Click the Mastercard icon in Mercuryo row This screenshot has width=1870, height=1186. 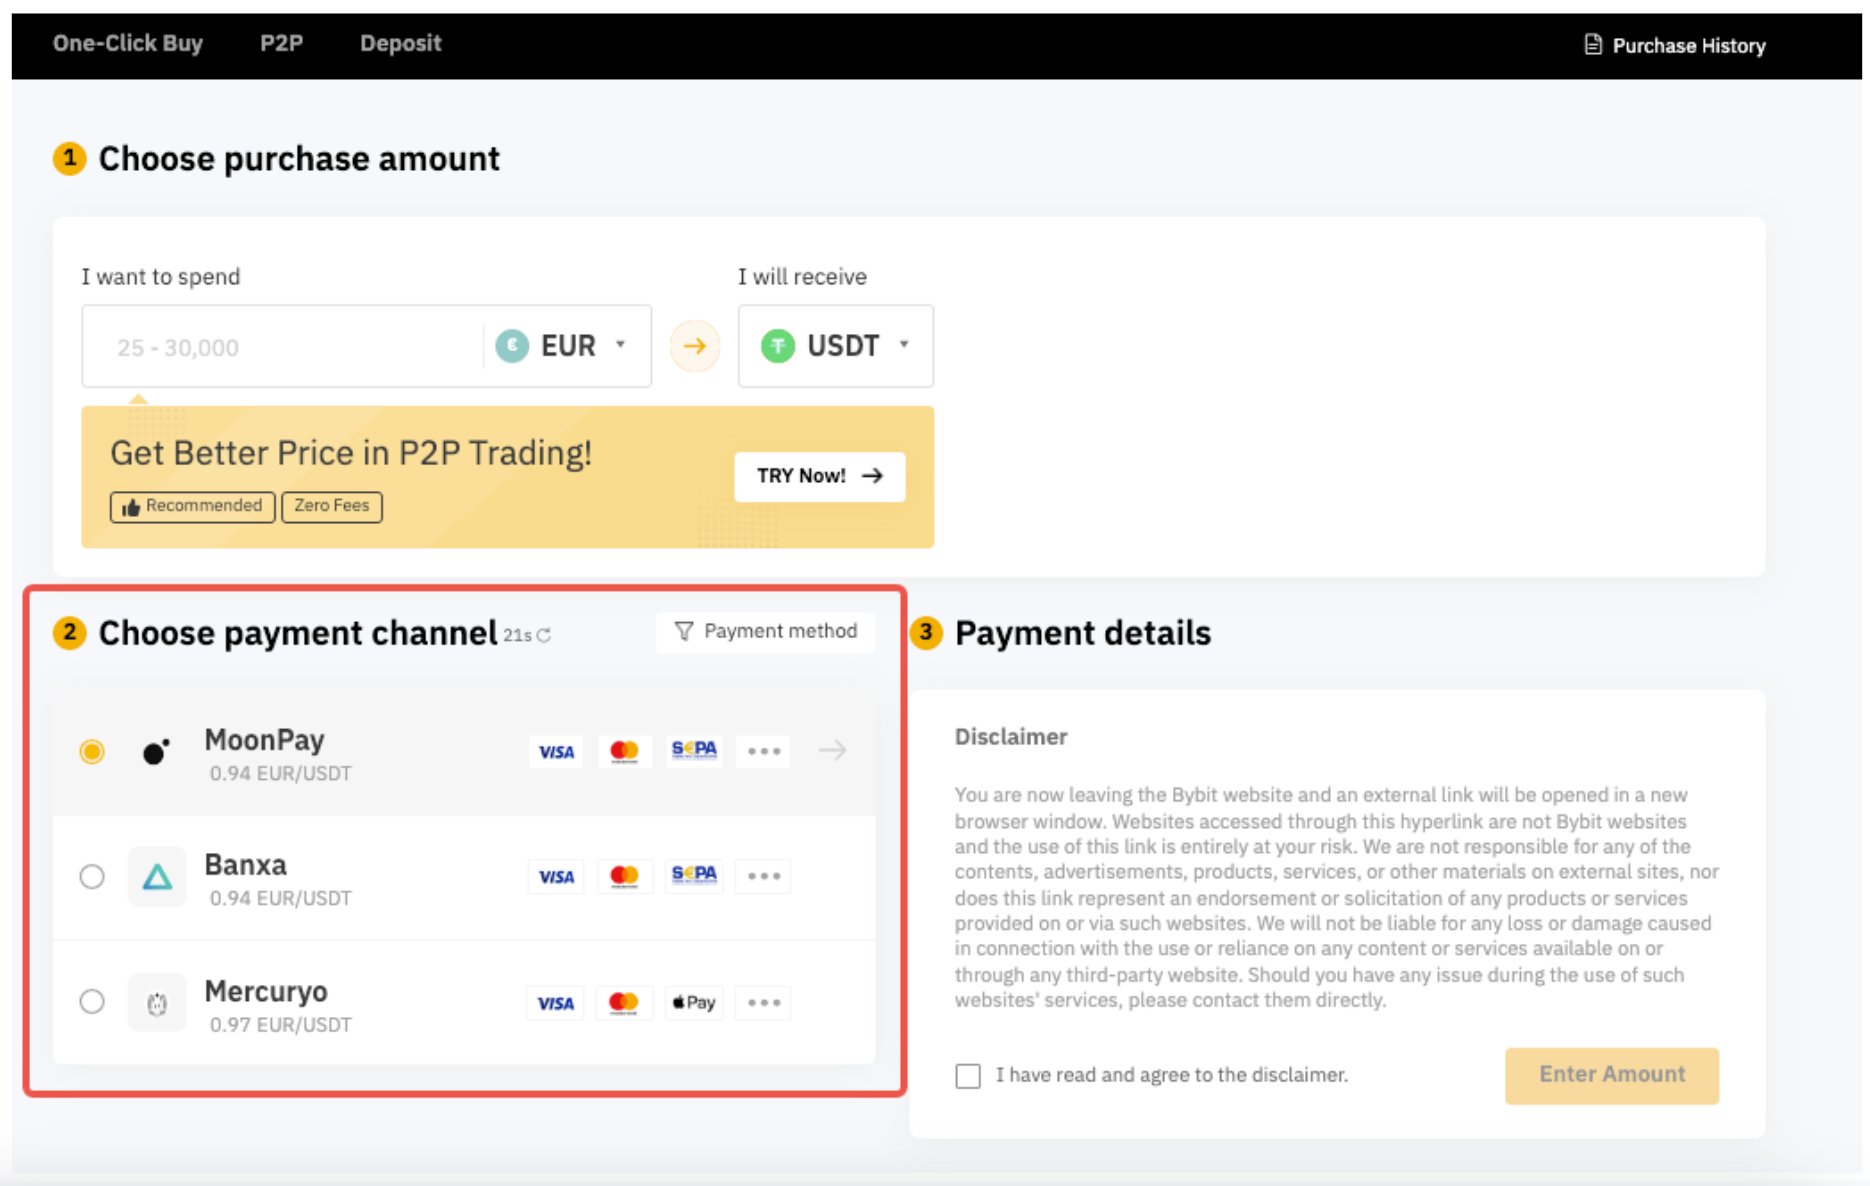point(623,1003)
